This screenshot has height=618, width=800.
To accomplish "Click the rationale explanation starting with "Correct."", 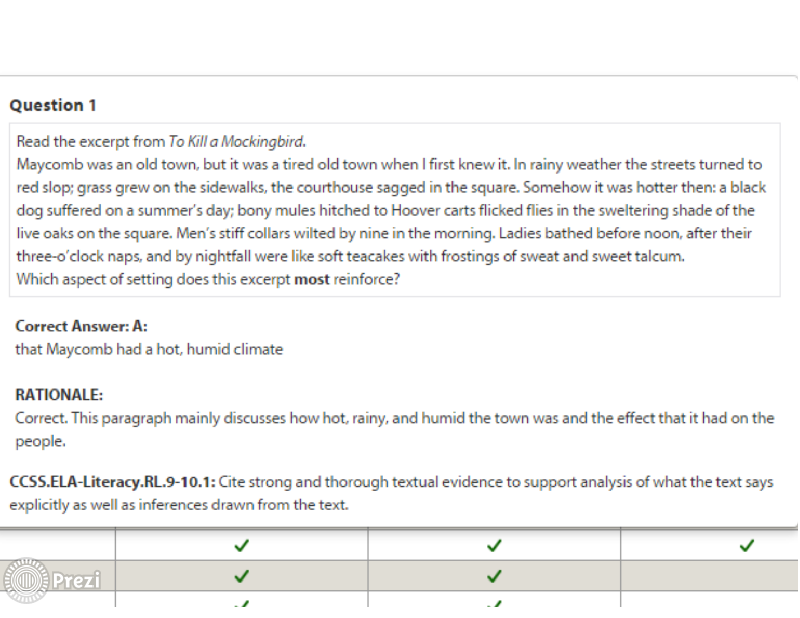I will [395, 429].
